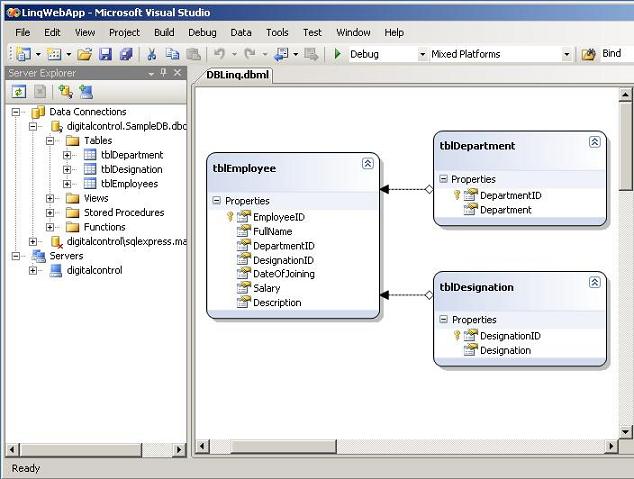Click the Open File folder icon
This screenshot has width=634, height=479.
coord(85,54)
